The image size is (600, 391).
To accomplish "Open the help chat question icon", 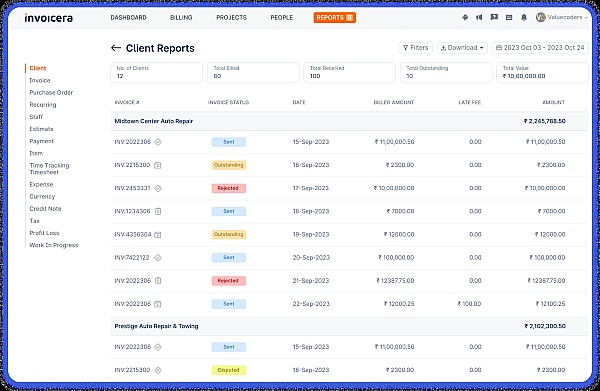I will pos(494,18).
